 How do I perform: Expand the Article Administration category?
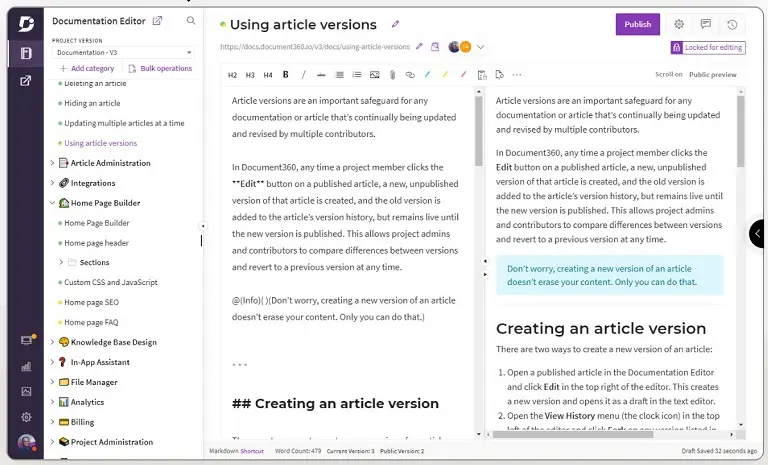click(52, 163)
